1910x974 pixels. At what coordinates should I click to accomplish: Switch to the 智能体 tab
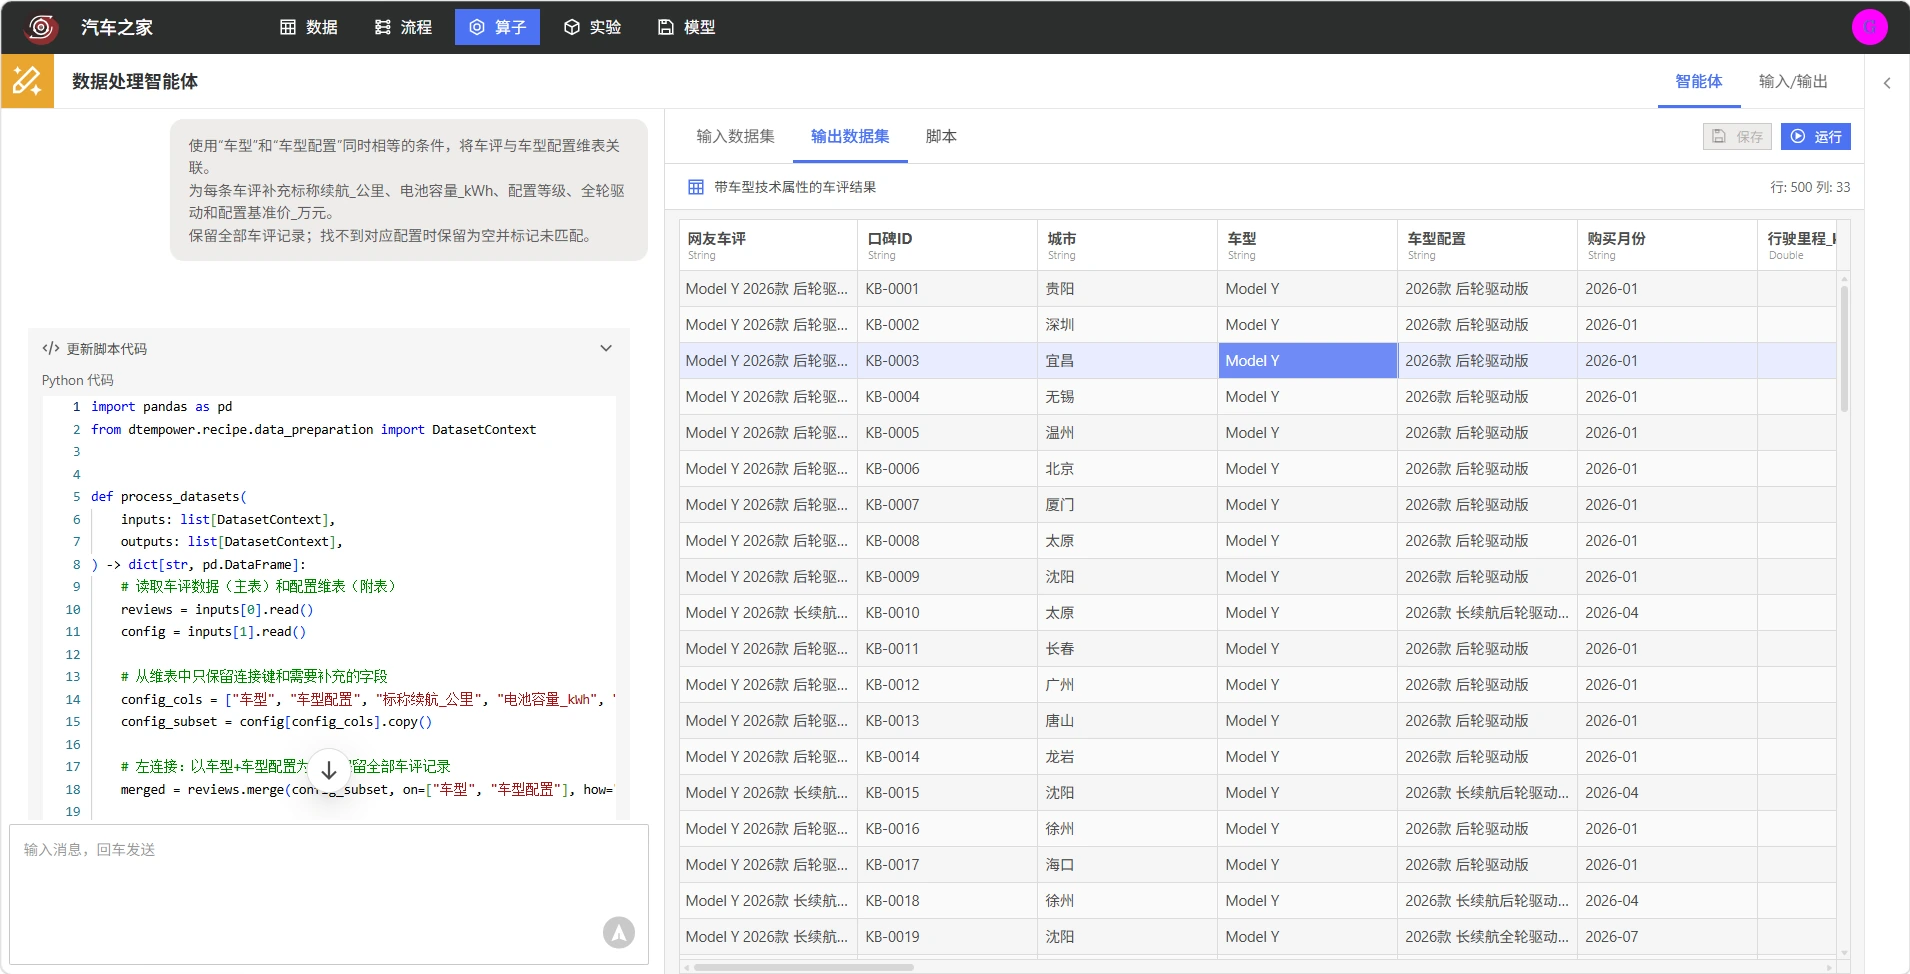coord(1698,81)
